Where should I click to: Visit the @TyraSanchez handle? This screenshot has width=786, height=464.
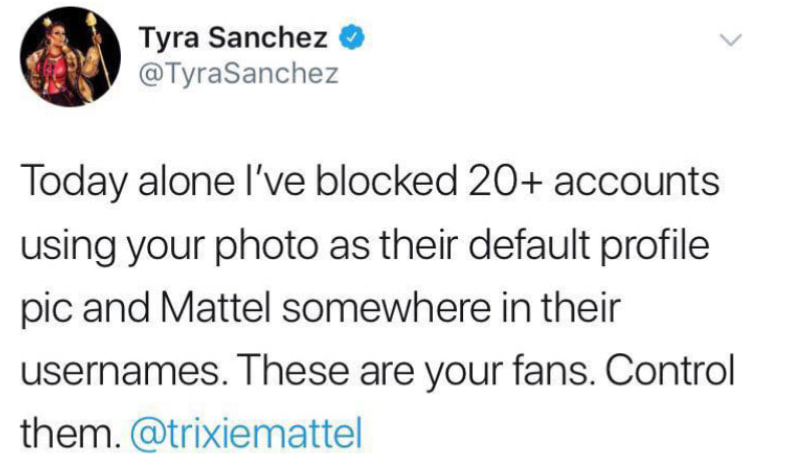click(x=239, y=73)
